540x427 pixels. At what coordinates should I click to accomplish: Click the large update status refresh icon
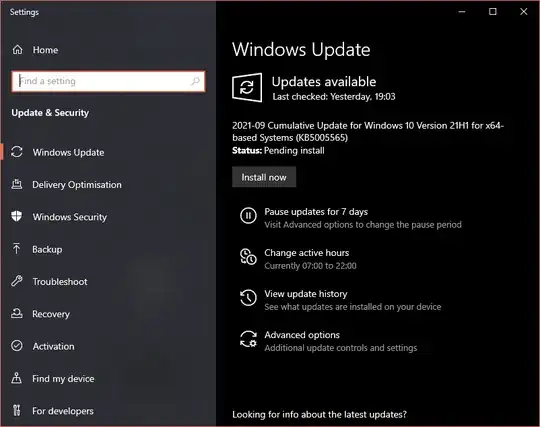pyautogui.click(x=247, y=87)
